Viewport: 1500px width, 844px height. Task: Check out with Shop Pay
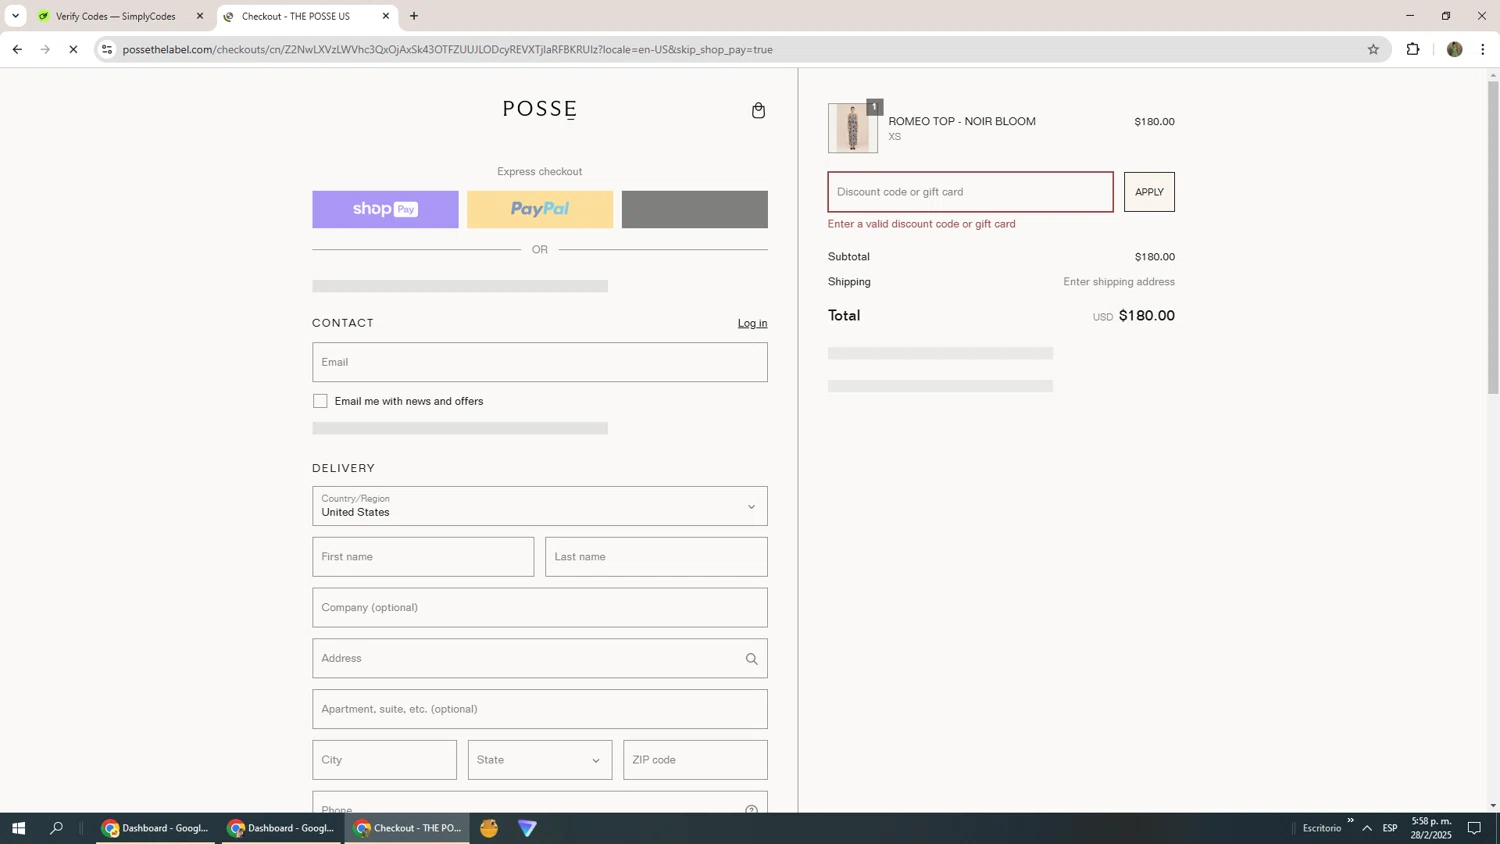[x=385, y=209]
